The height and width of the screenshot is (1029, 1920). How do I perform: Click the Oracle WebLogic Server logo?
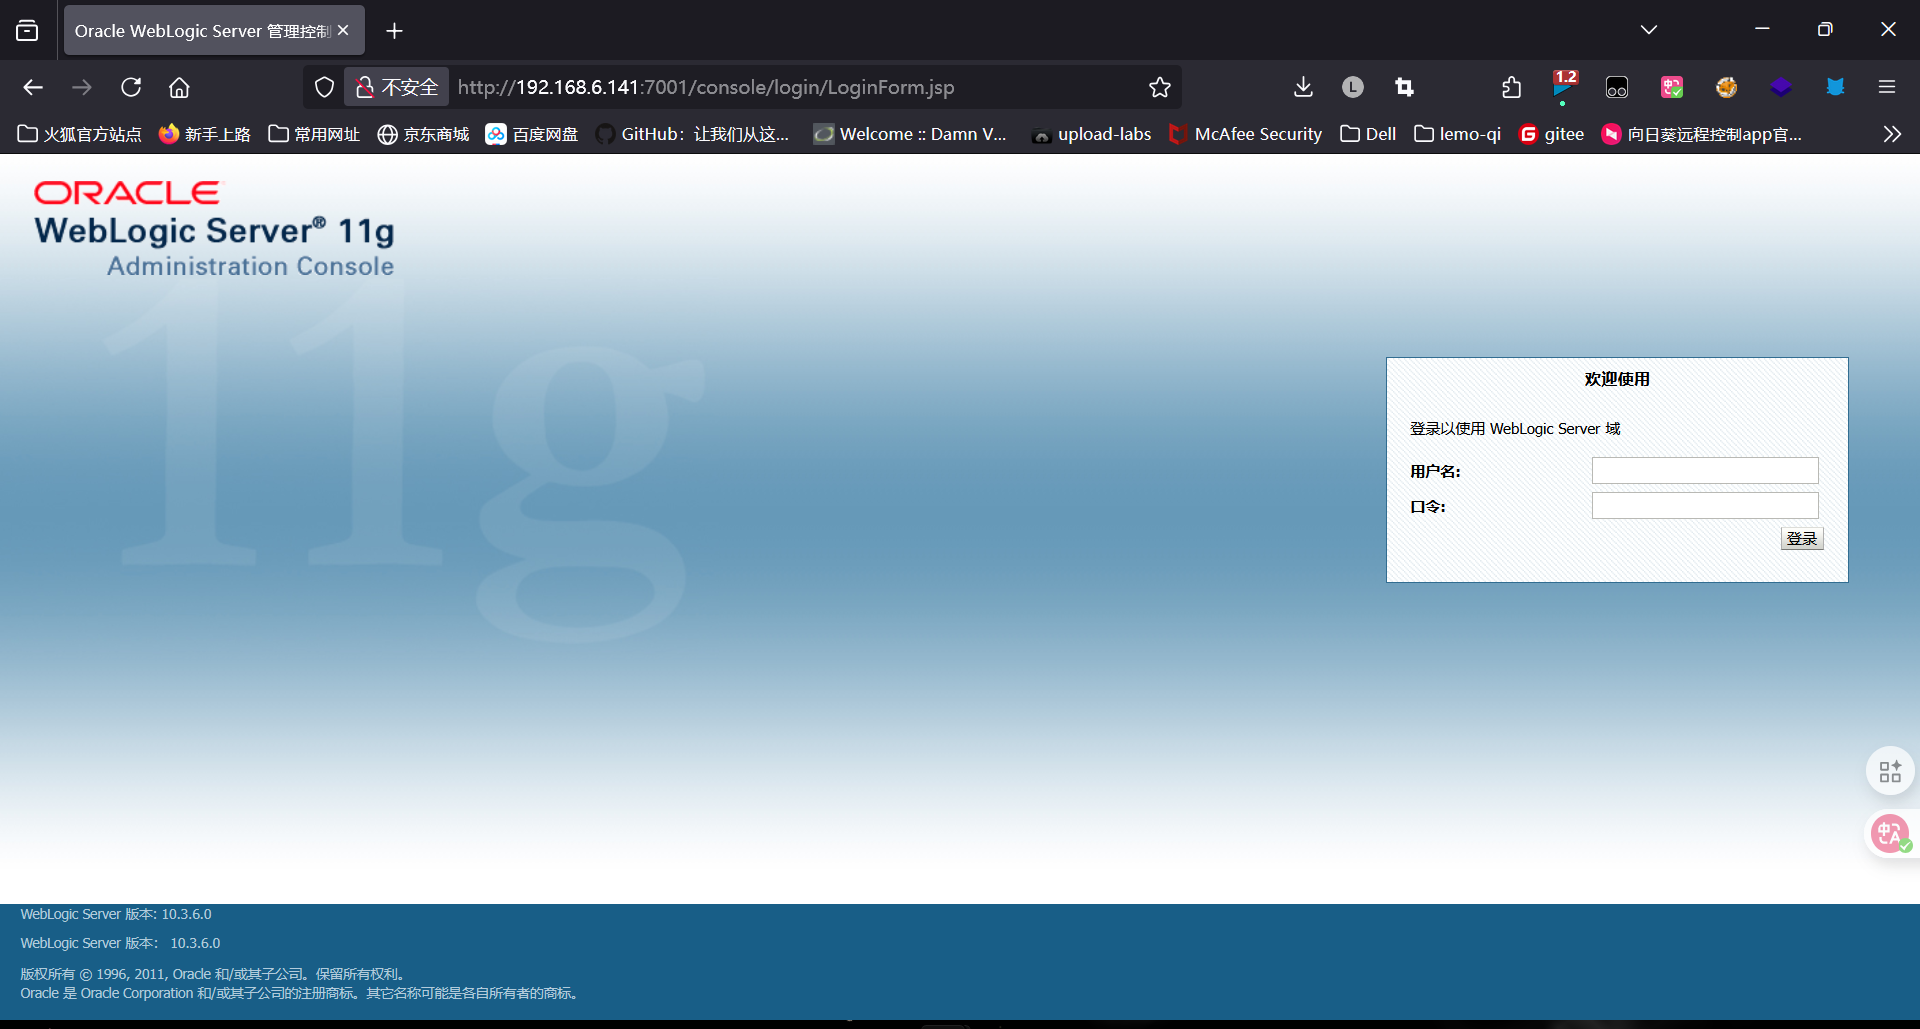pos(214,229)
